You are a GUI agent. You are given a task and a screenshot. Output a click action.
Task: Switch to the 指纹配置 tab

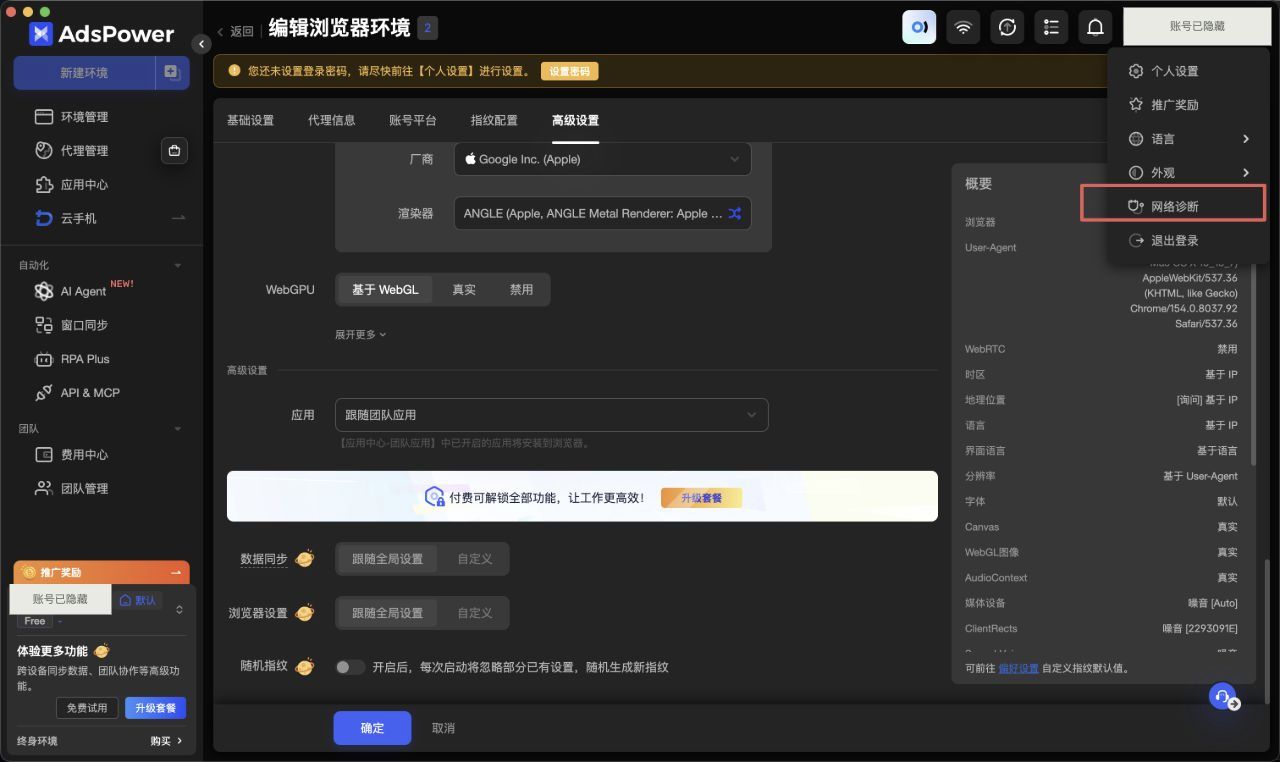point(494,121)
